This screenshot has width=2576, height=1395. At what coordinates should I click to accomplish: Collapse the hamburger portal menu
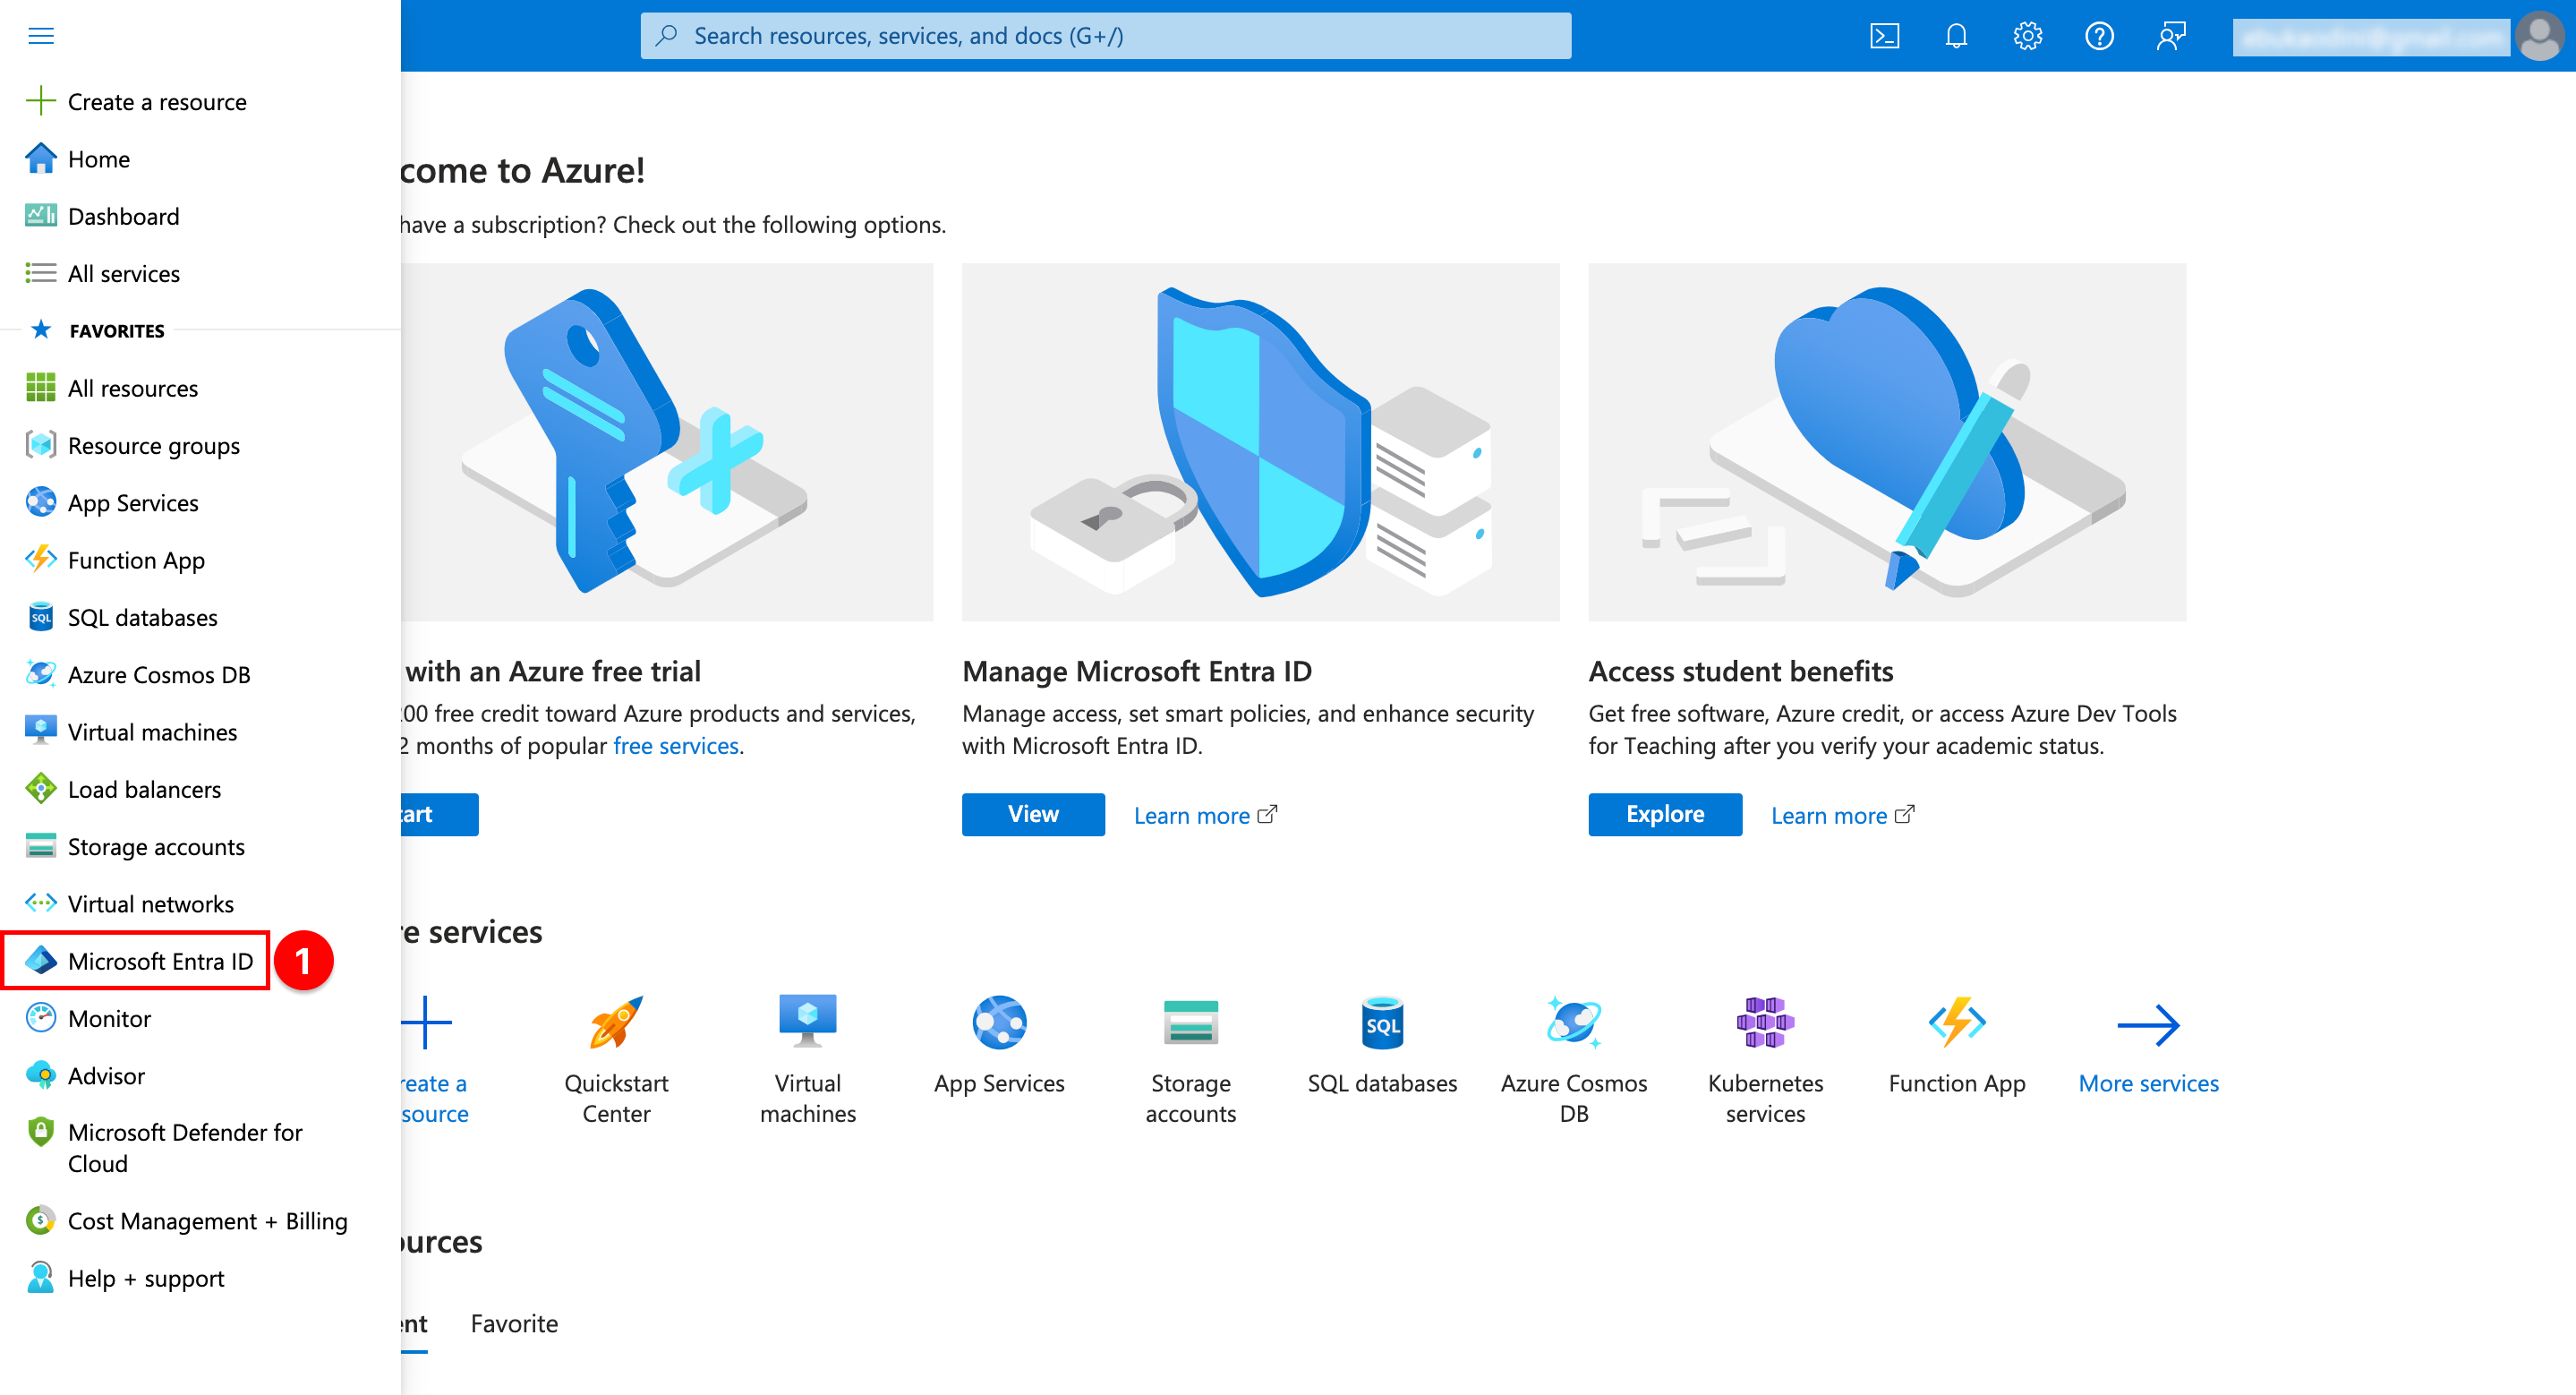(x=41, y=36)
